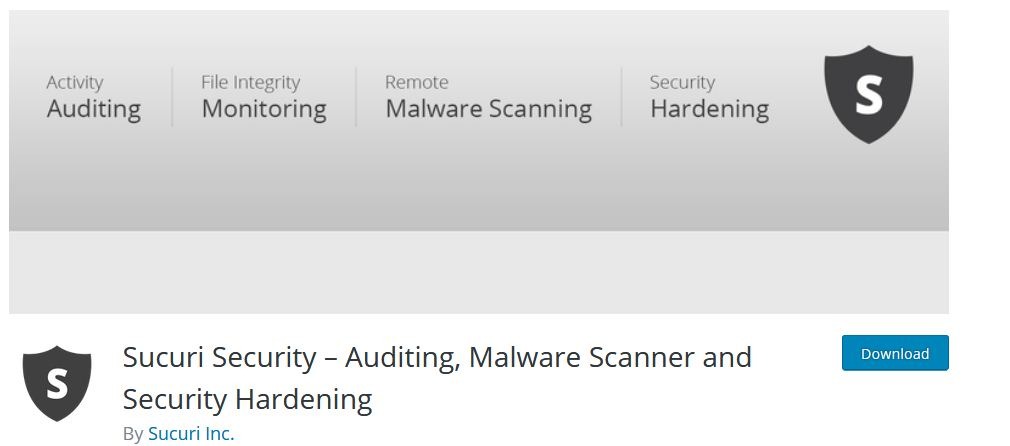Click the small File Integrity label in banner
This screenshot has height=446, width=1010.
tap(251, 82)
